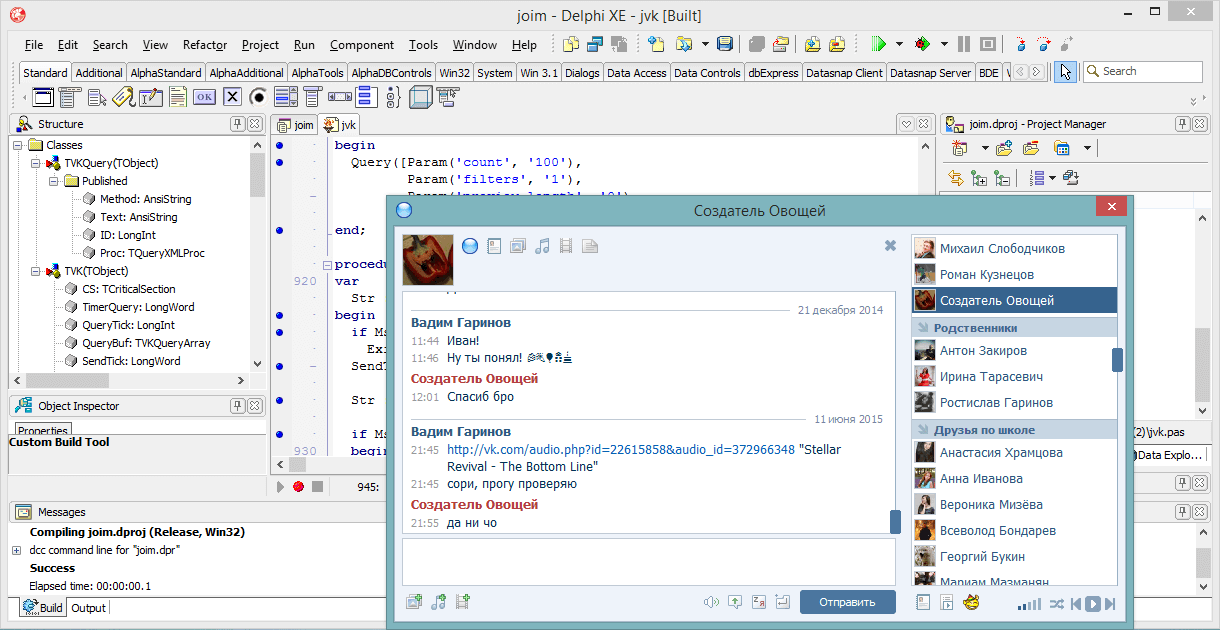
Task: Pin the Object Inspector panel with the pushpin
Action: 237,406
